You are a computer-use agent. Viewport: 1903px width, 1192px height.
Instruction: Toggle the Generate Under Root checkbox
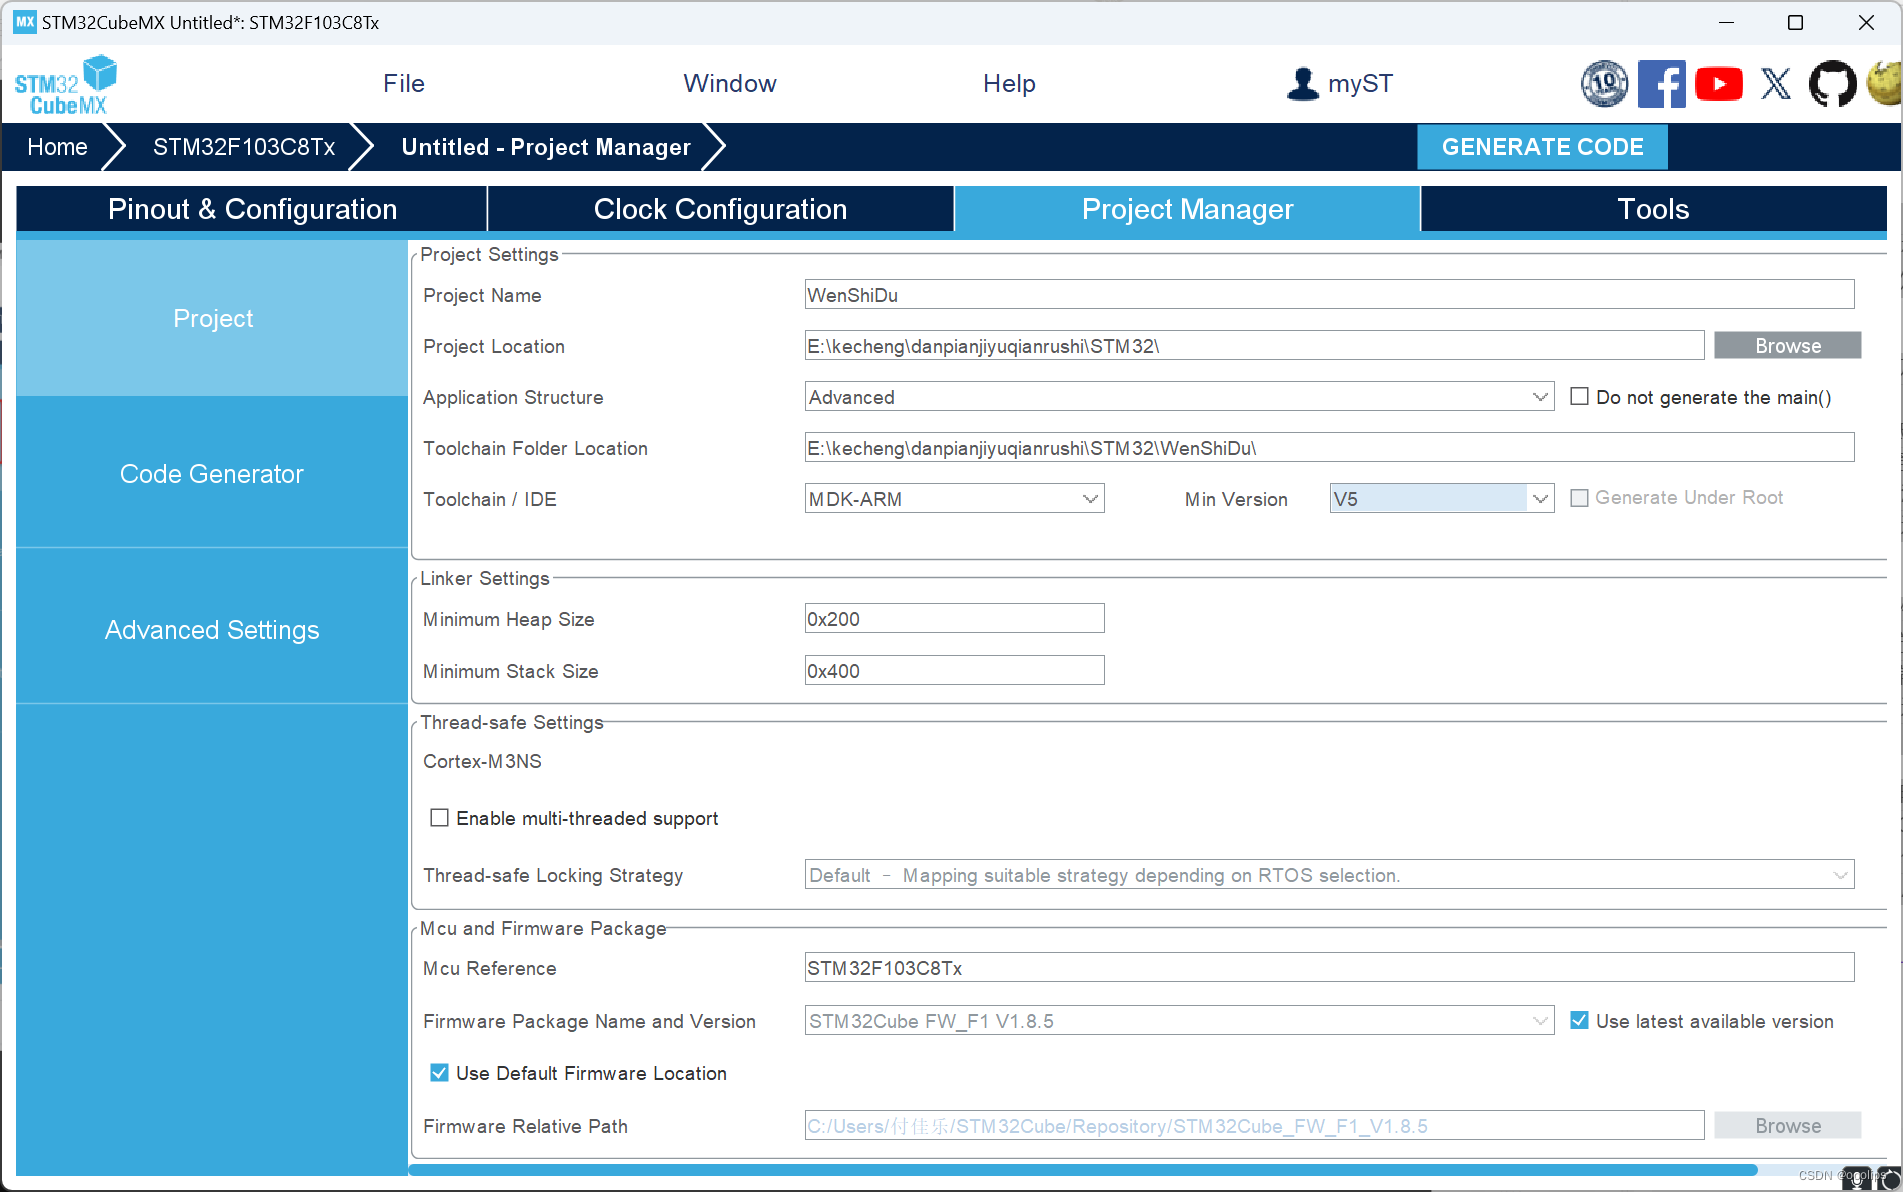coord(1579,498)
